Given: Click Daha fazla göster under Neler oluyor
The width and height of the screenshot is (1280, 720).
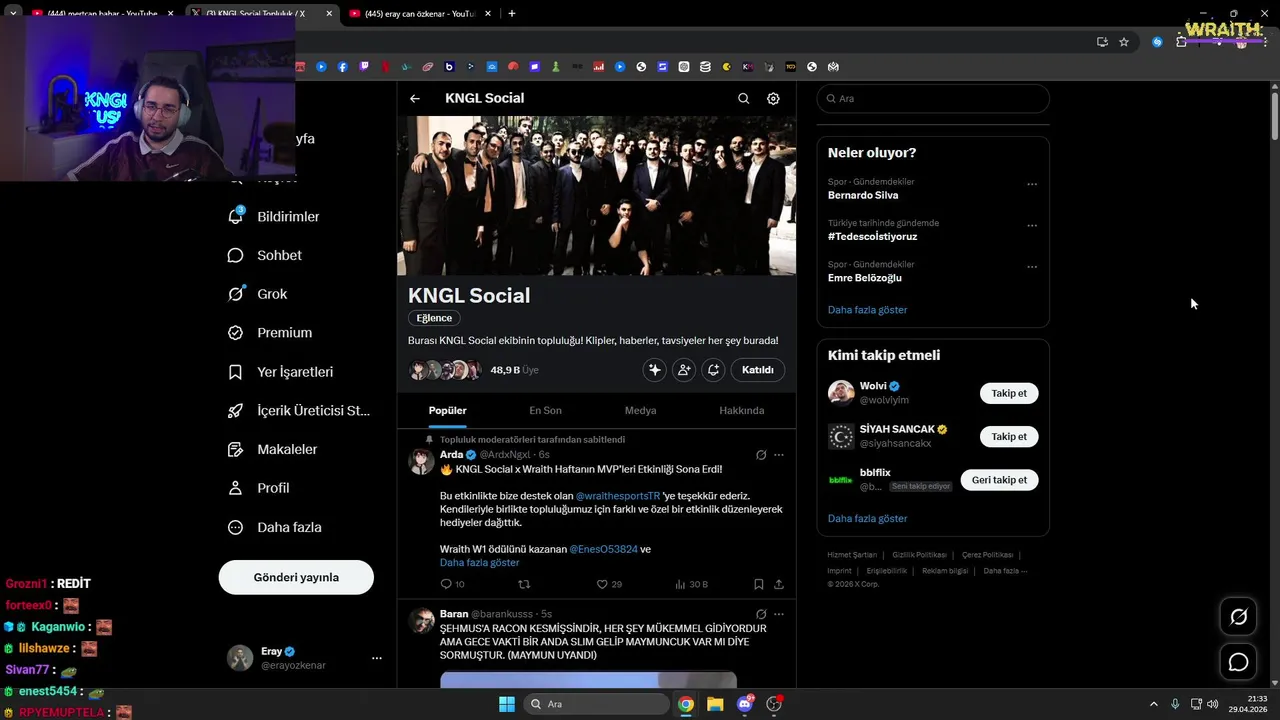Looking at the screenshot, I should pos(867,310).
